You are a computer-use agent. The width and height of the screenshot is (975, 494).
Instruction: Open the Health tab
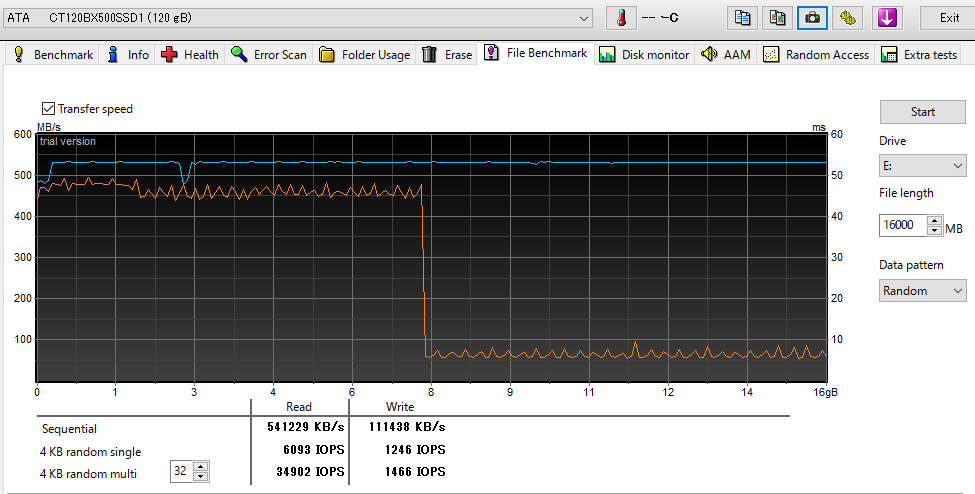189,55
